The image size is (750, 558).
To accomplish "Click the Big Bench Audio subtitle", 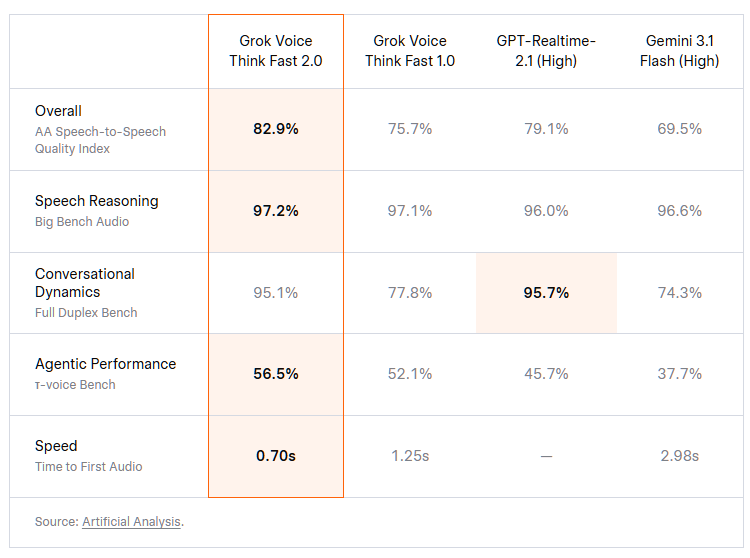I will point(82,222).
